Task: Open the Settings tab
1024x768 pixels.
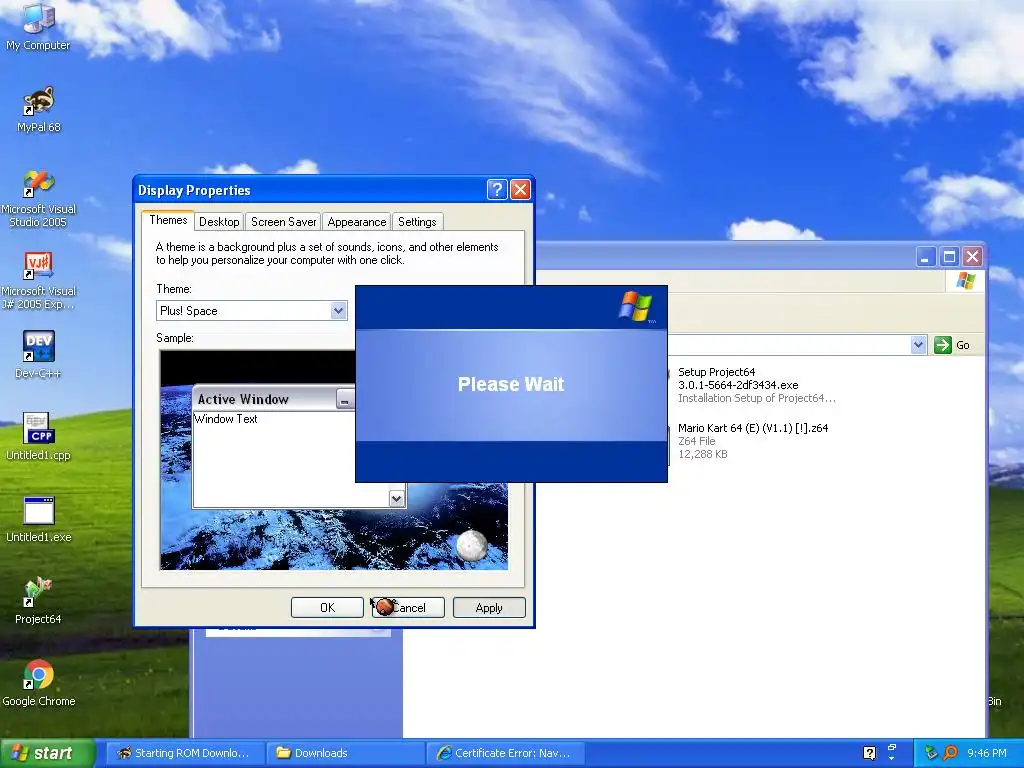Action: tap(417, 222)
